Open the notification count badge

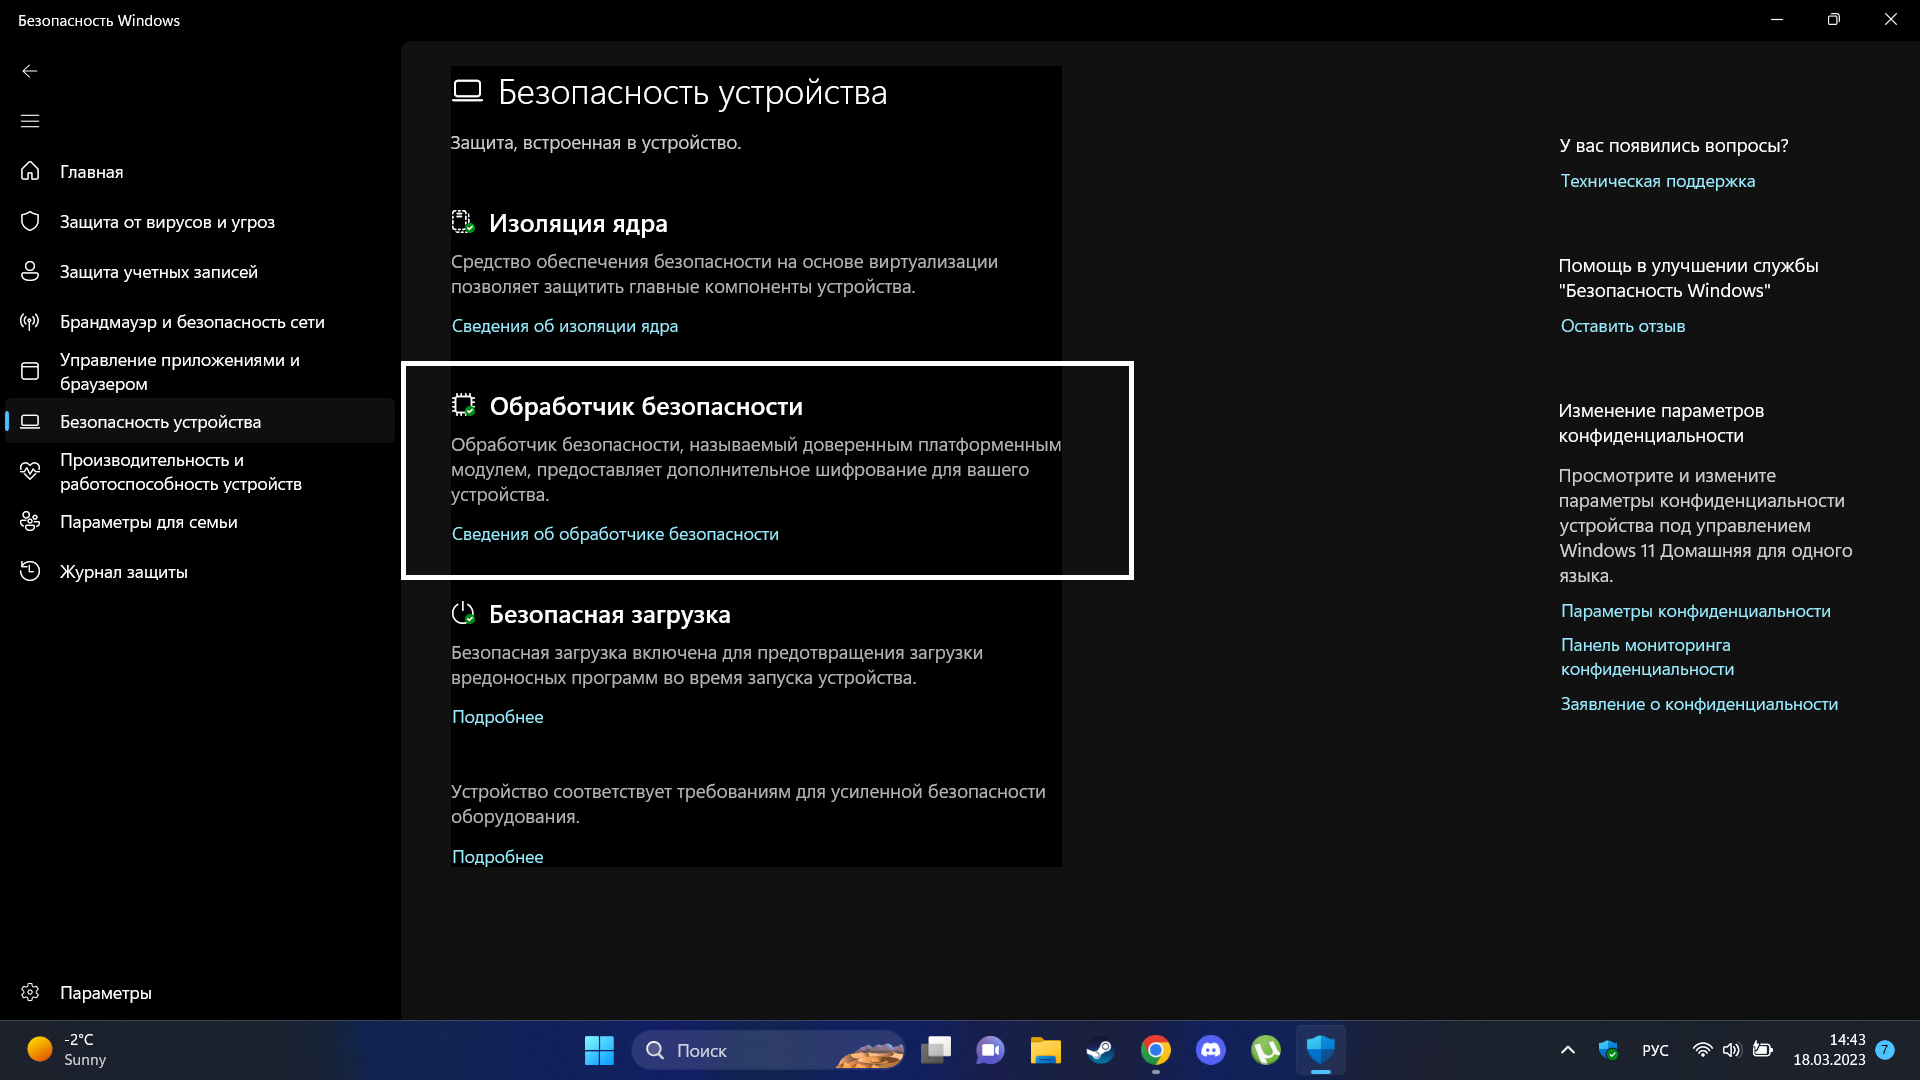[x=1885, y=1050]
